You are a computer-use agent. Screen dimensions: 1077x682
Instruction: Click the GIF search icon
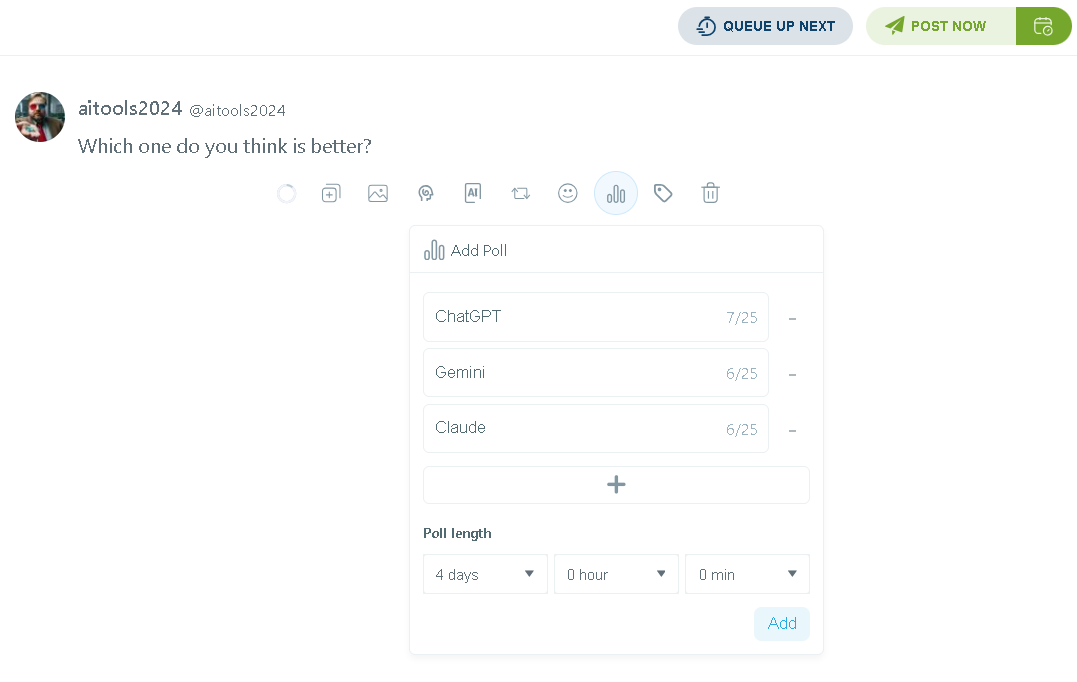pos(426,193)
